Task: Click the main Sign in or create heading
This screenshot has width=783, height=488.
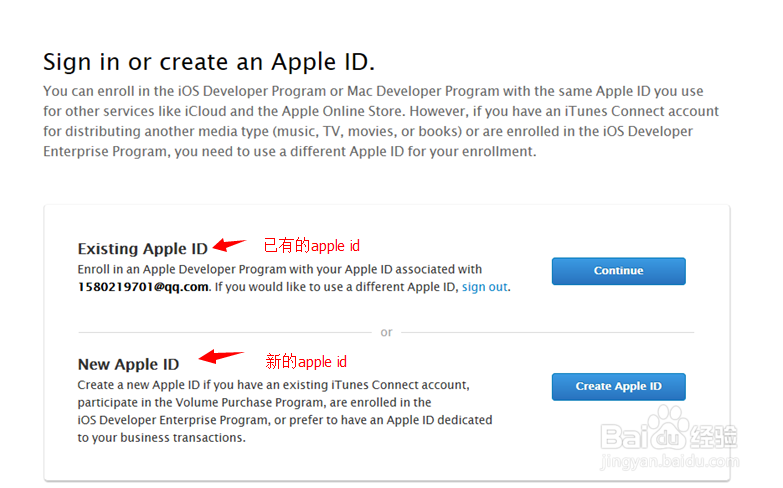Action: 209,62
